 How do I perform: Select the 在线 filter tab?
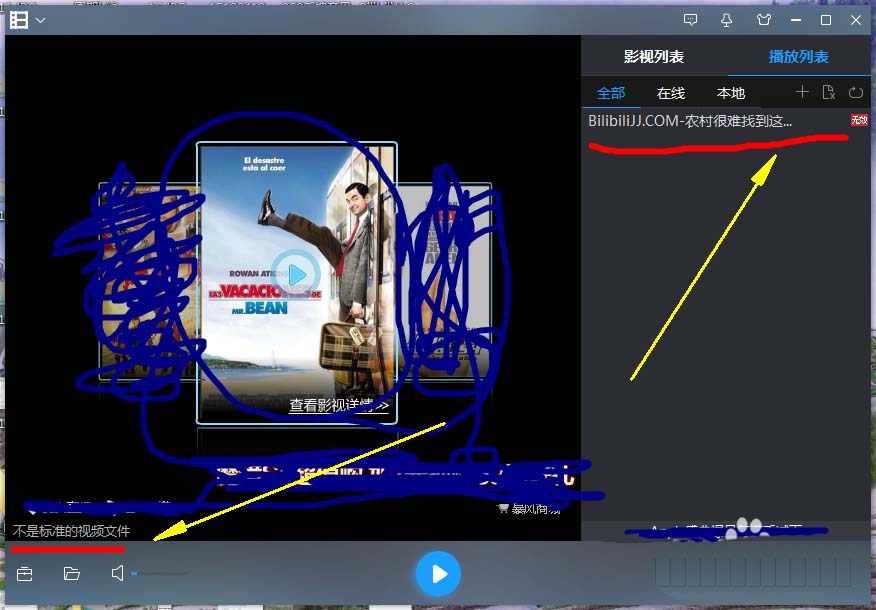(x=671, y=93)
